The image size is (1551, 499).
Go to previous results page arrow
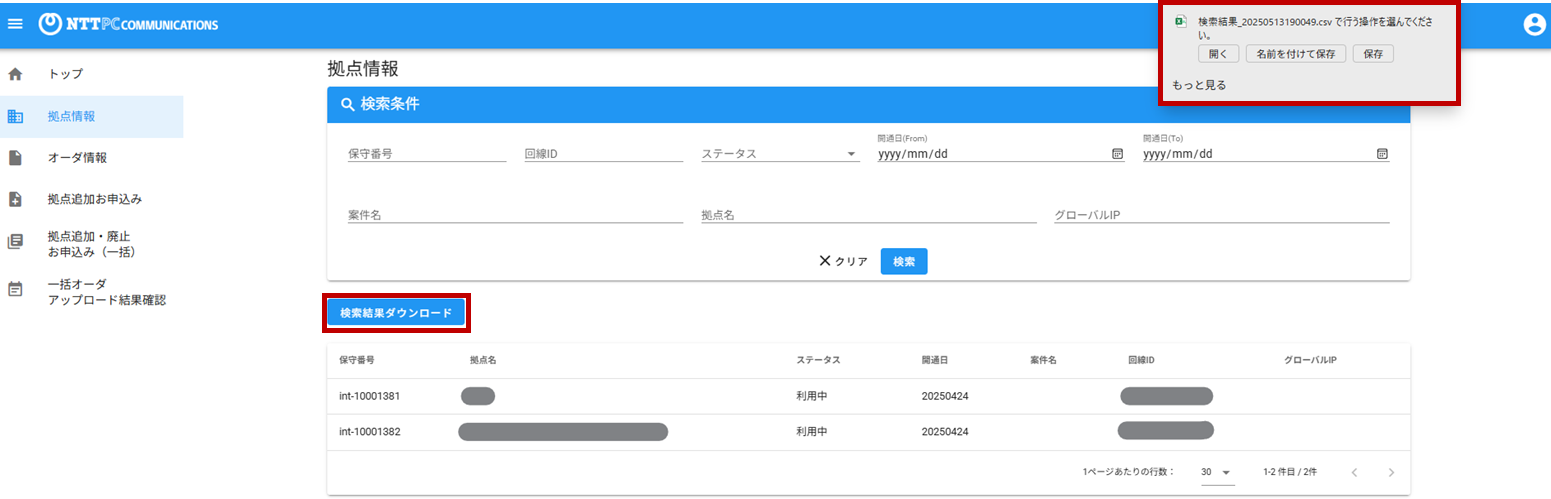(1355, 472)
